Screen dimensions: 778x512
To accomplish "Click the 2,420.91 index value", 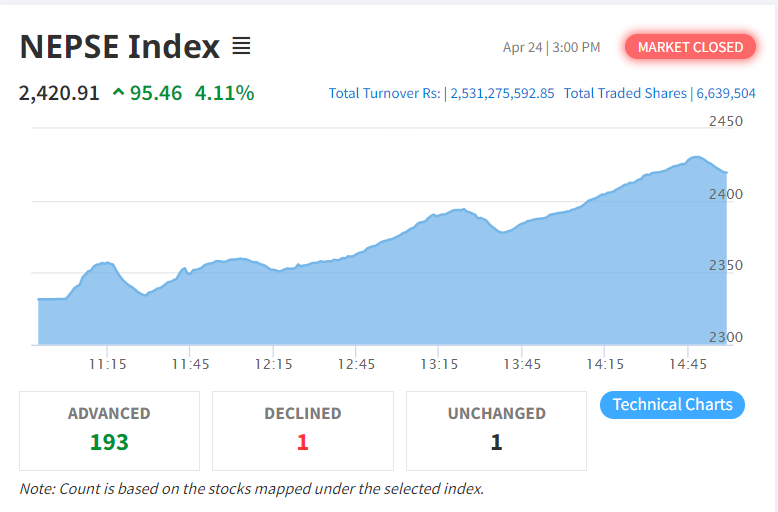I will coord(59,93).
